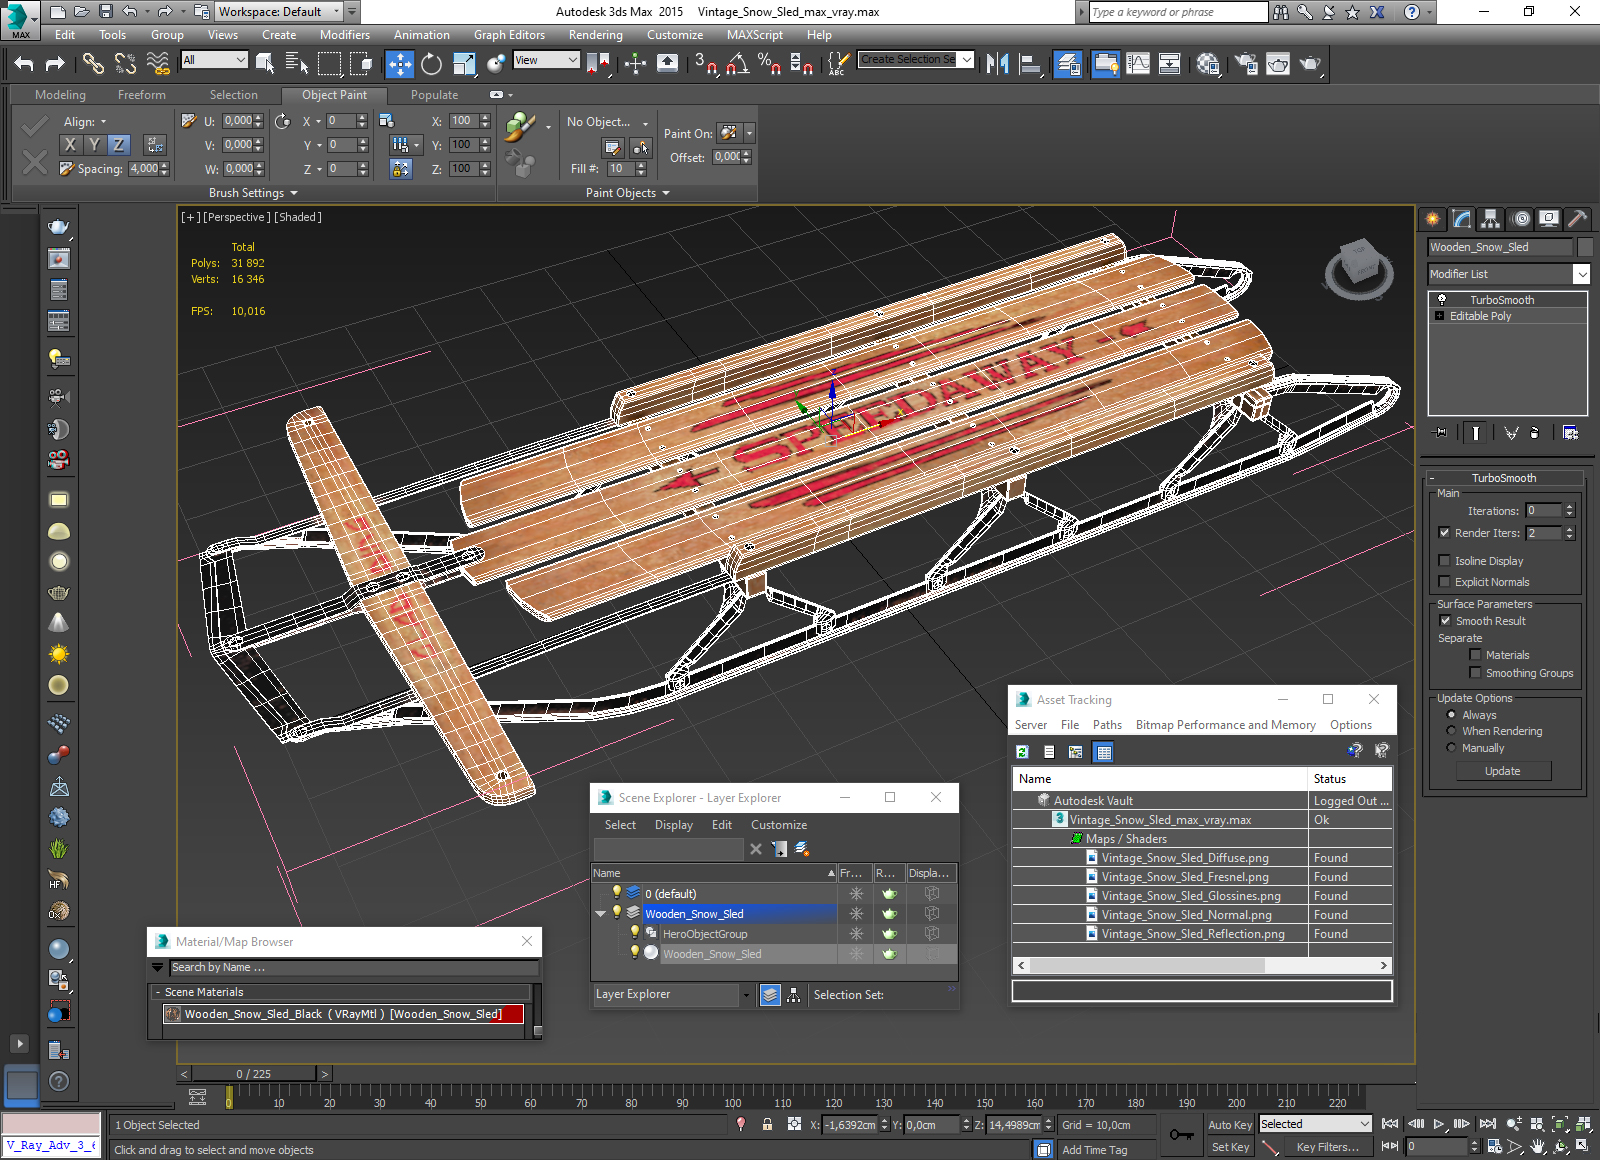Open Render Setup teapot icon

1246,64
